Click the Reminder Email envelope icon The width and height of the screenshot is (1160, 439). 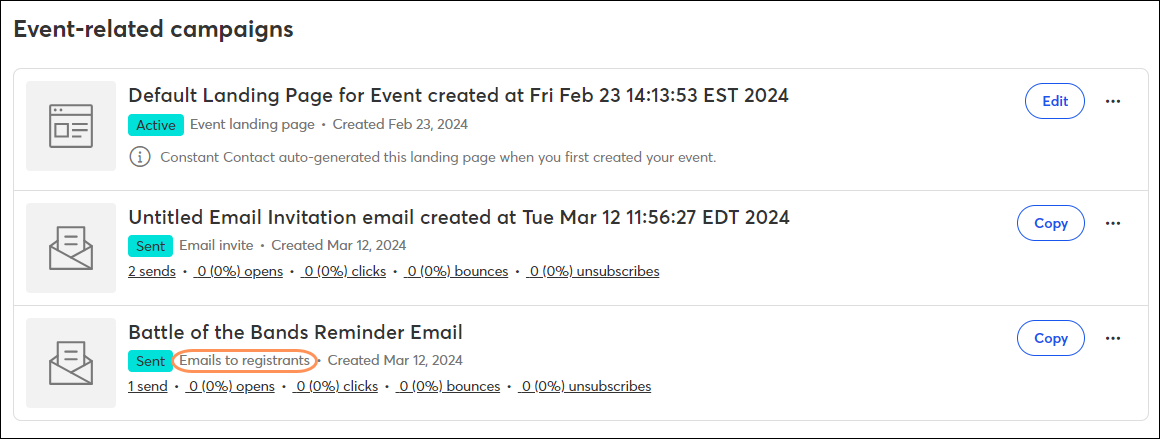pyautogui.click(x=71, y=363)
